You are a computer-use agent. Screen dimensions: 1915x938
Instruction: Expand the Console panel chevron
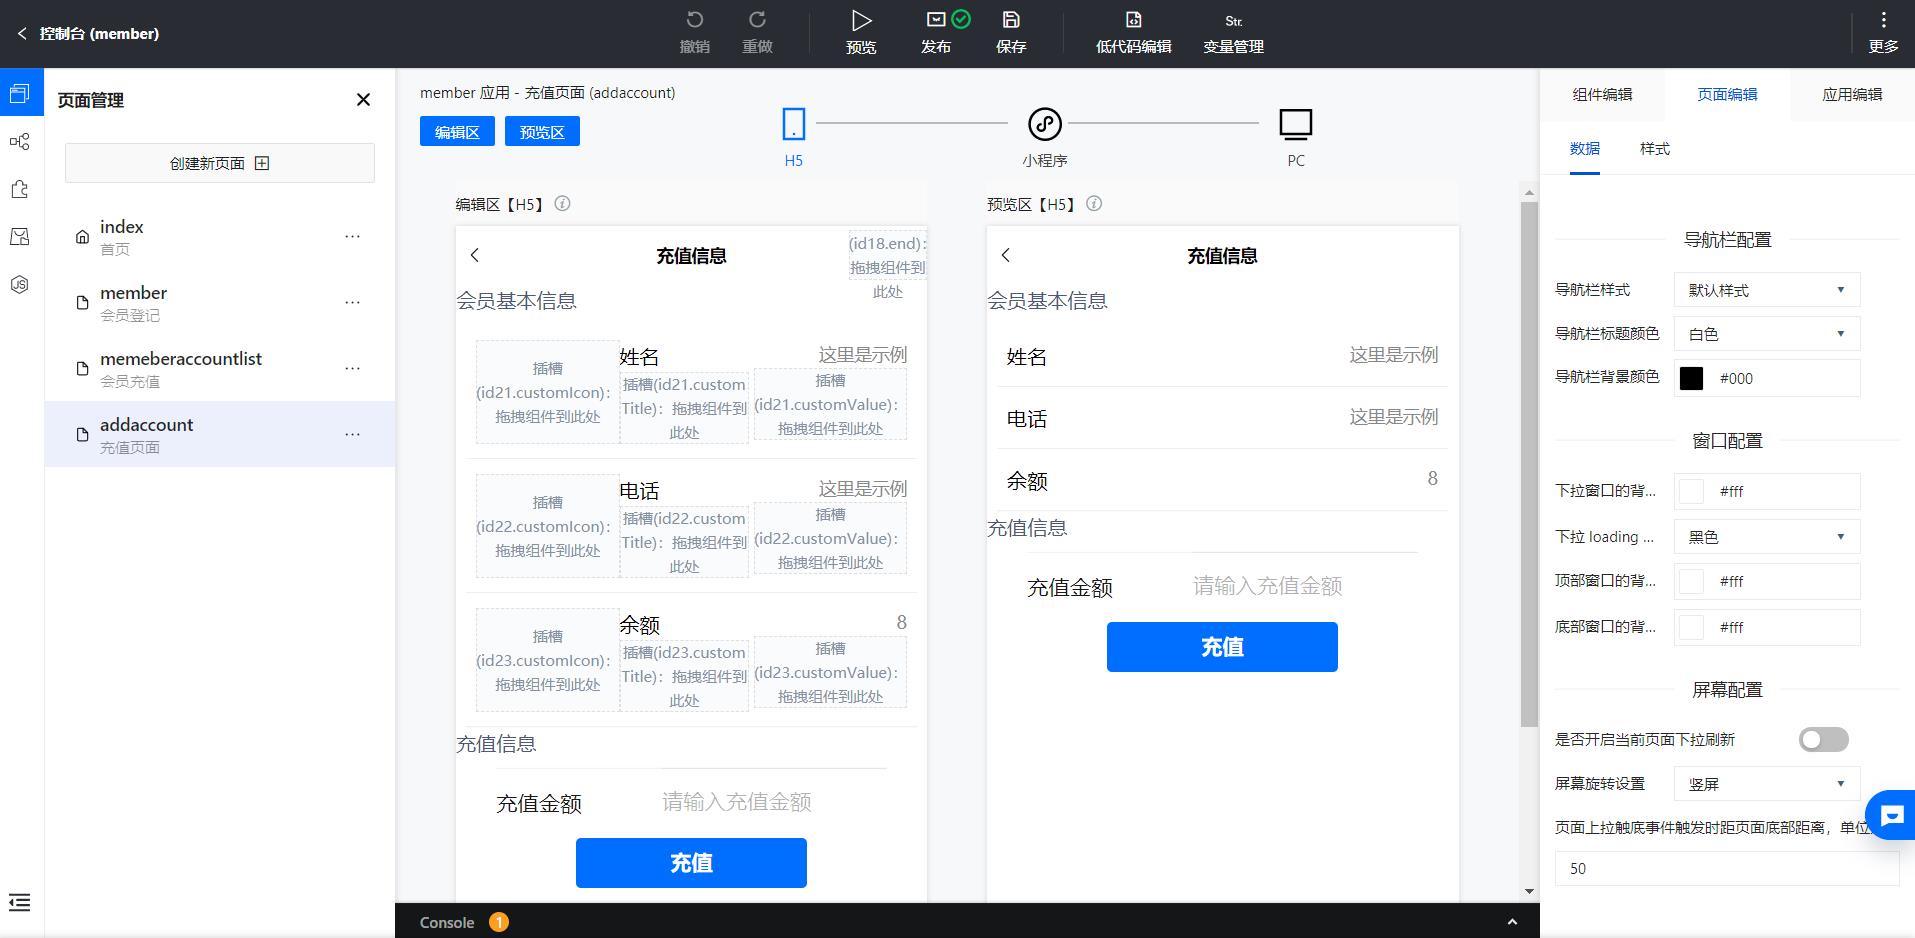point(1512,922)
